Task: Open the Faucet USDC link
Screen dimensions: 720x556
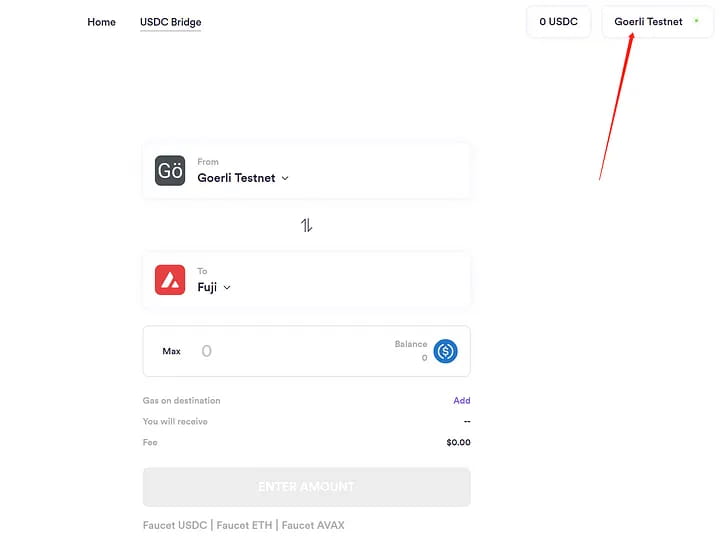Action: tap(175, 525)
